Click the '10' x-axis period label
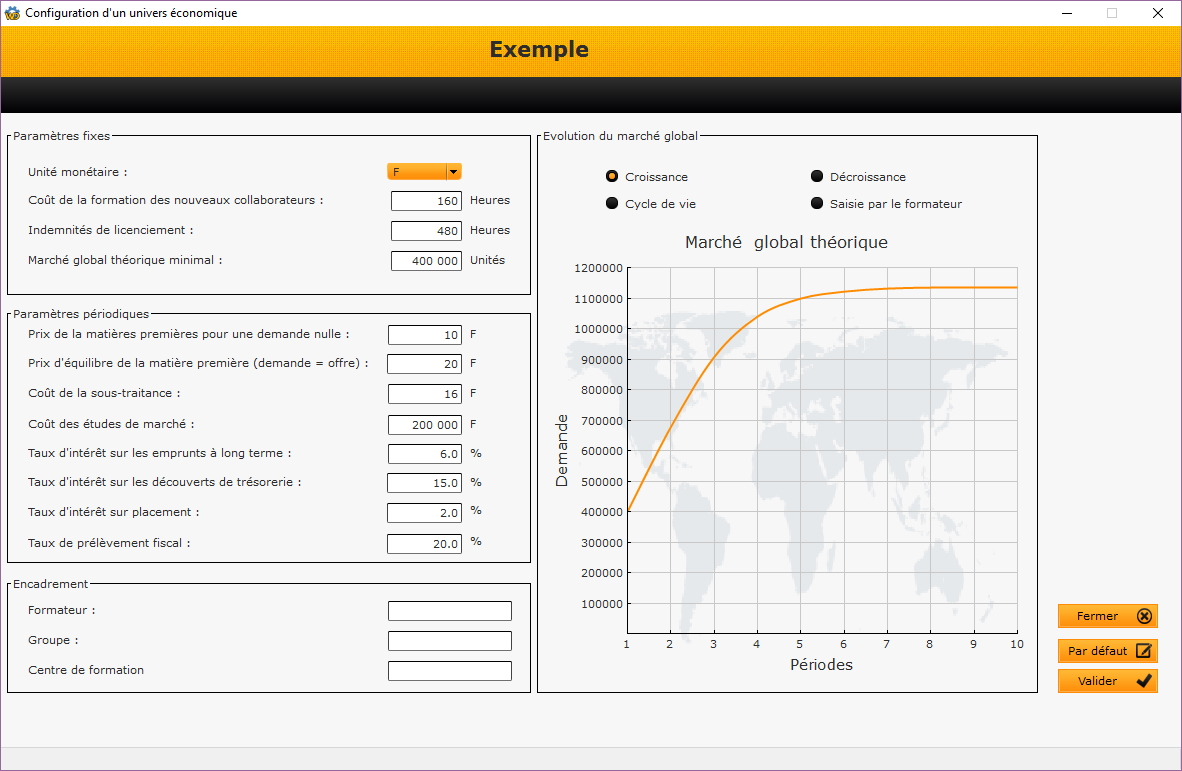Image resolution: width=1182 pixels, height=771 pixels. 1017,644
